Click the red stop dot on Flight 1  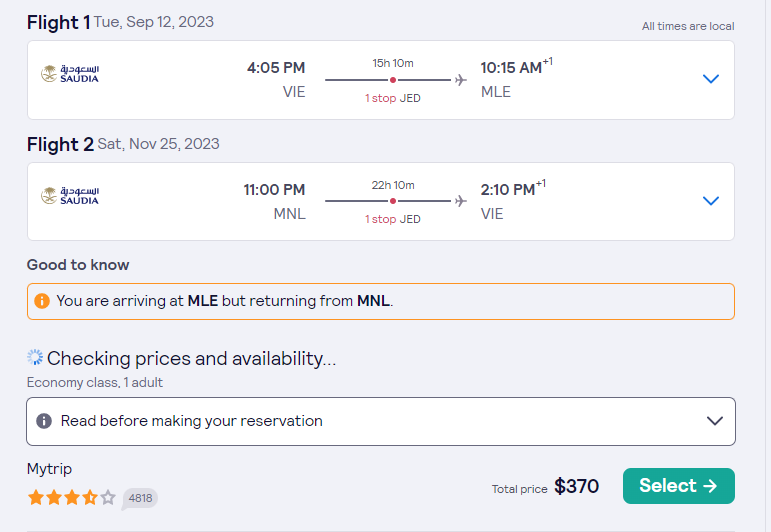pyautogui.click(x=392, y=80)
